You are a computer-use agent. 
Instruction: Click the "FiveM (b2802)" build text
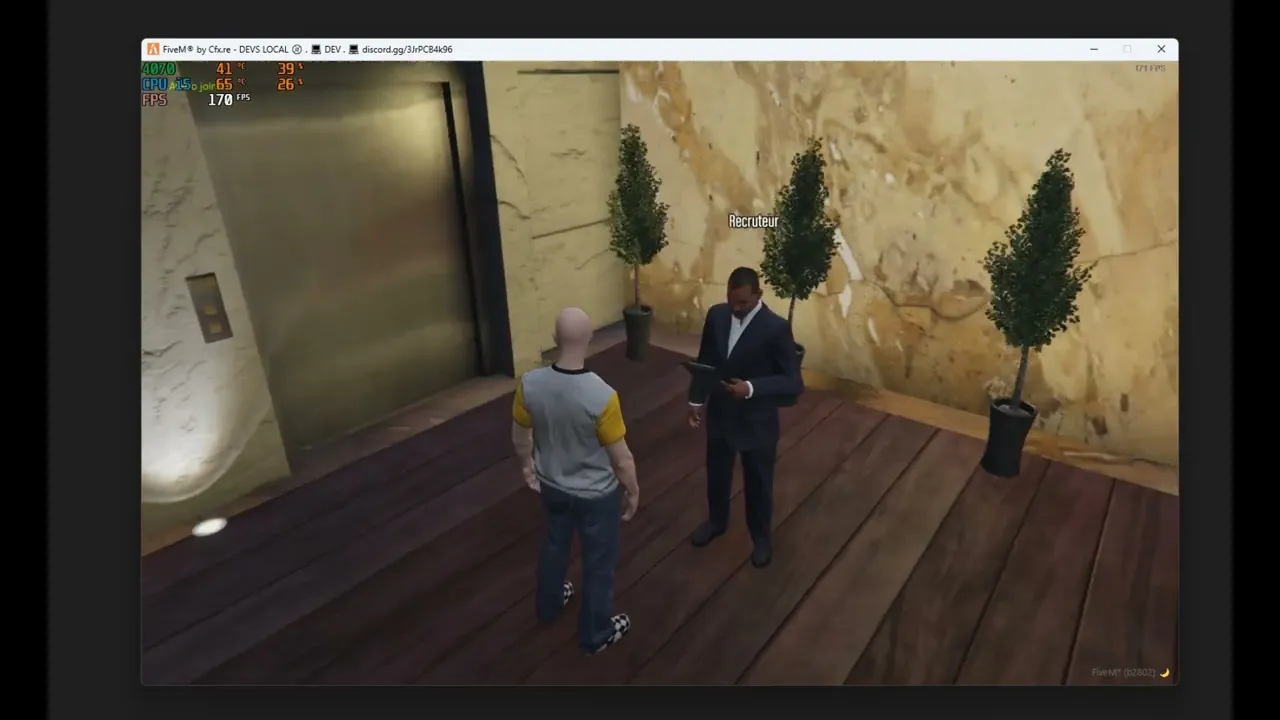pyautogui.click(x=1124, y=673)
